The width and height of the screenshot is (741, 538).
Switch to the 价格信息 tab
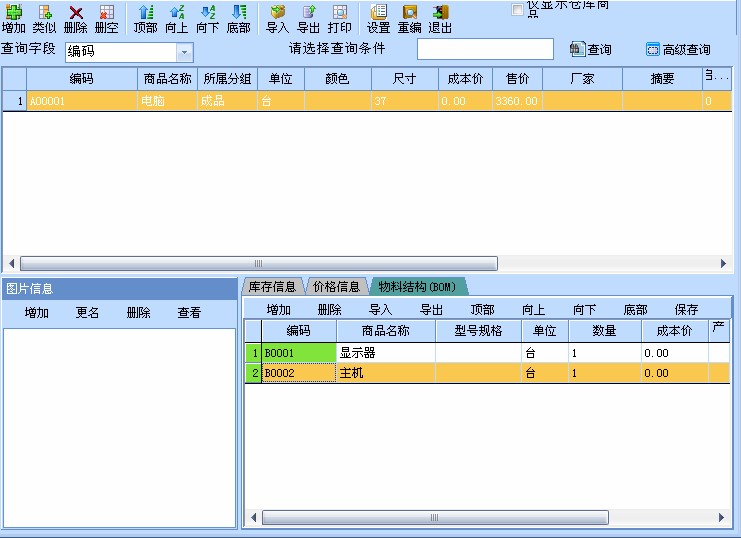(x=336, y=286)
